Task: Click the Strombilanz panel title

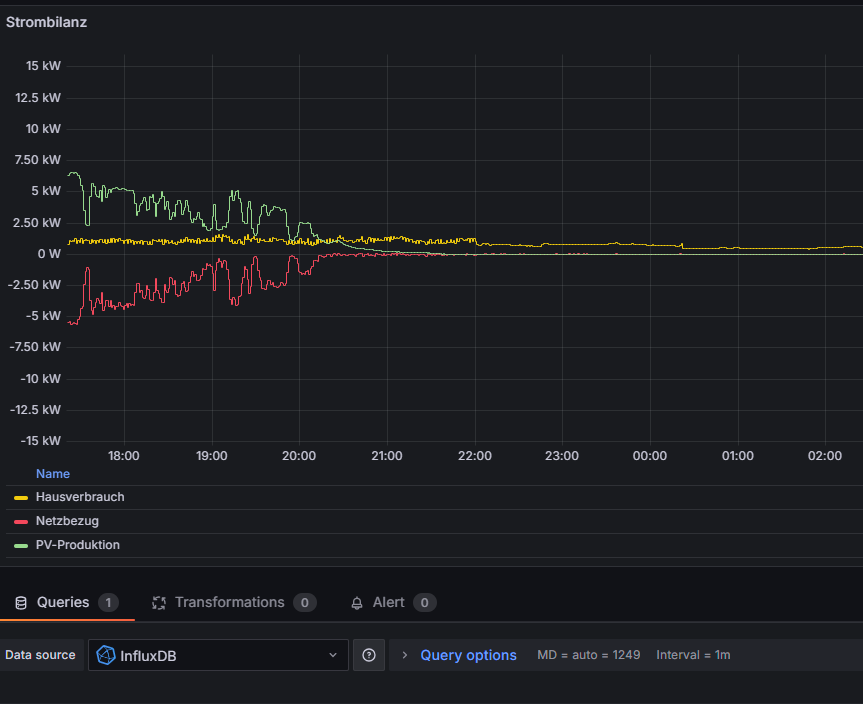Action: 46,22
